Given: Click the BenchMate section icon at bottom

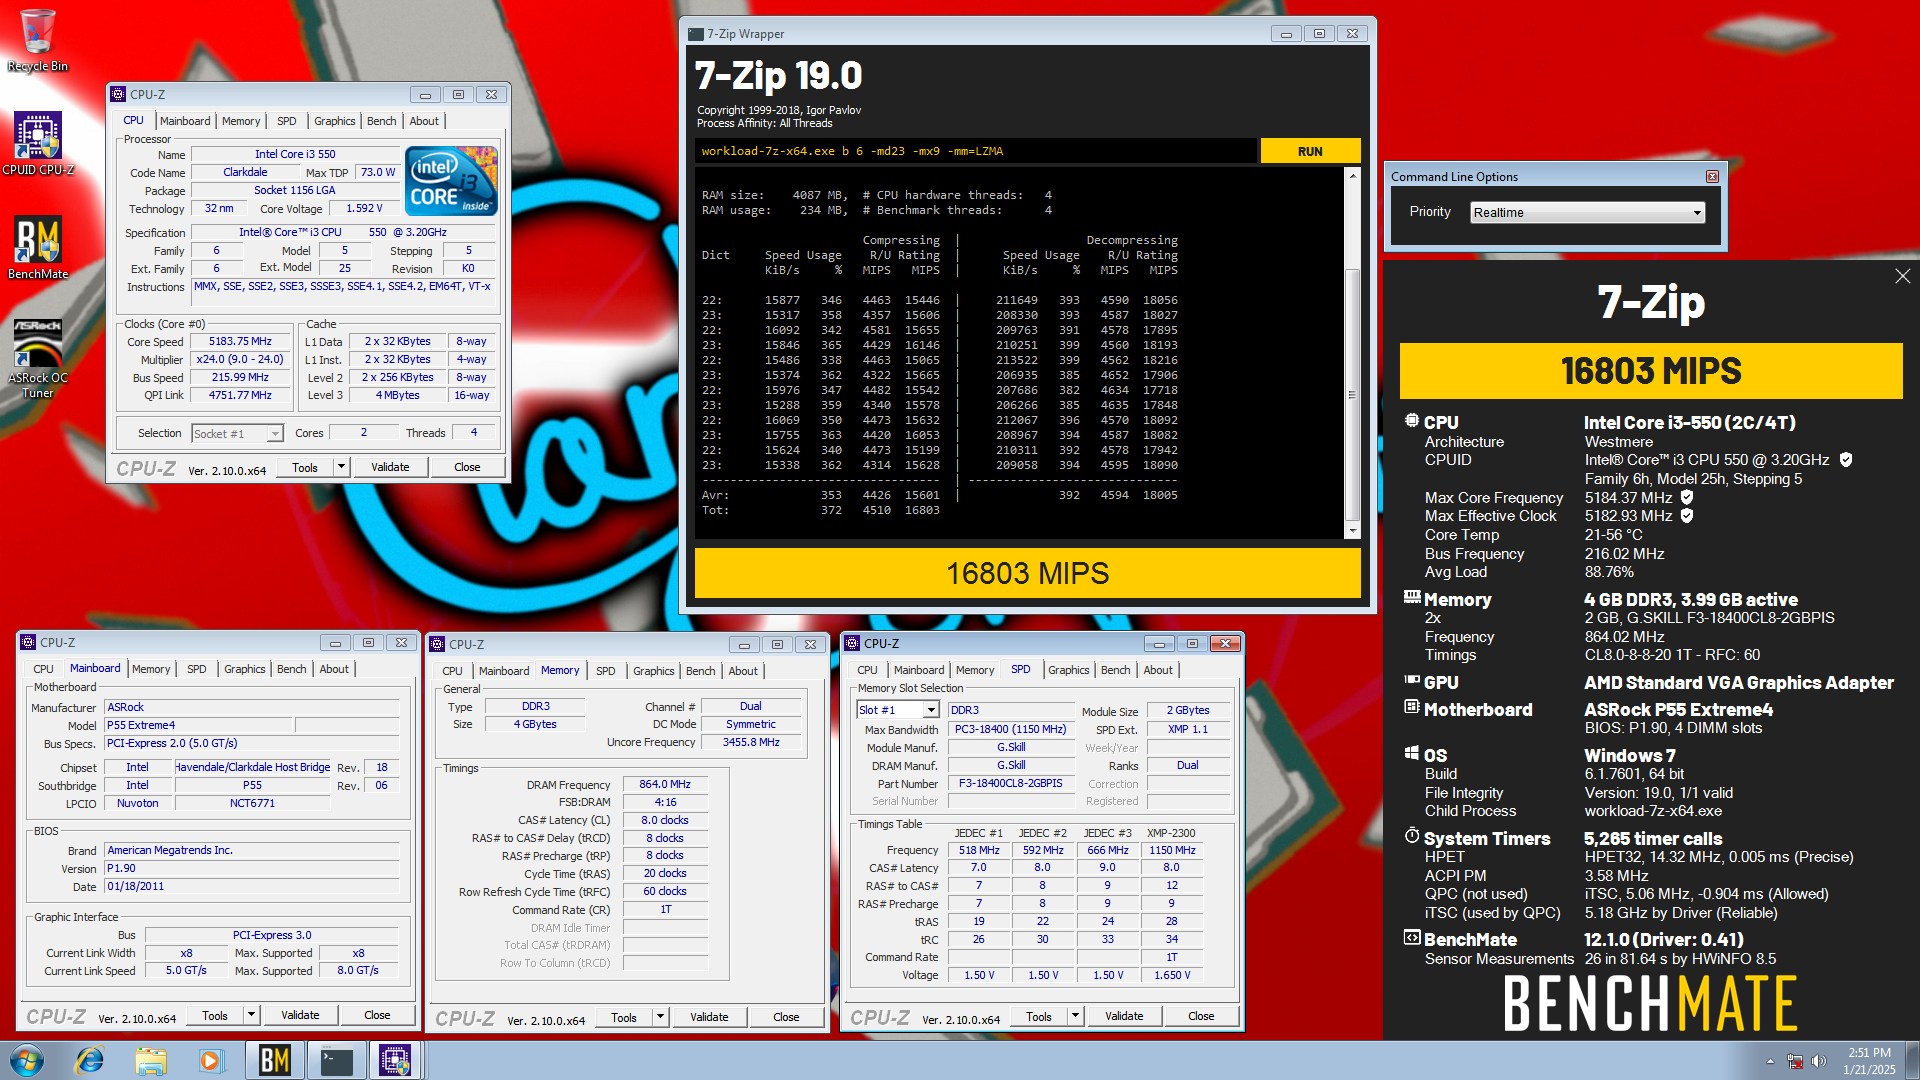Looking at the screenshot, I should click(1412, 938).
